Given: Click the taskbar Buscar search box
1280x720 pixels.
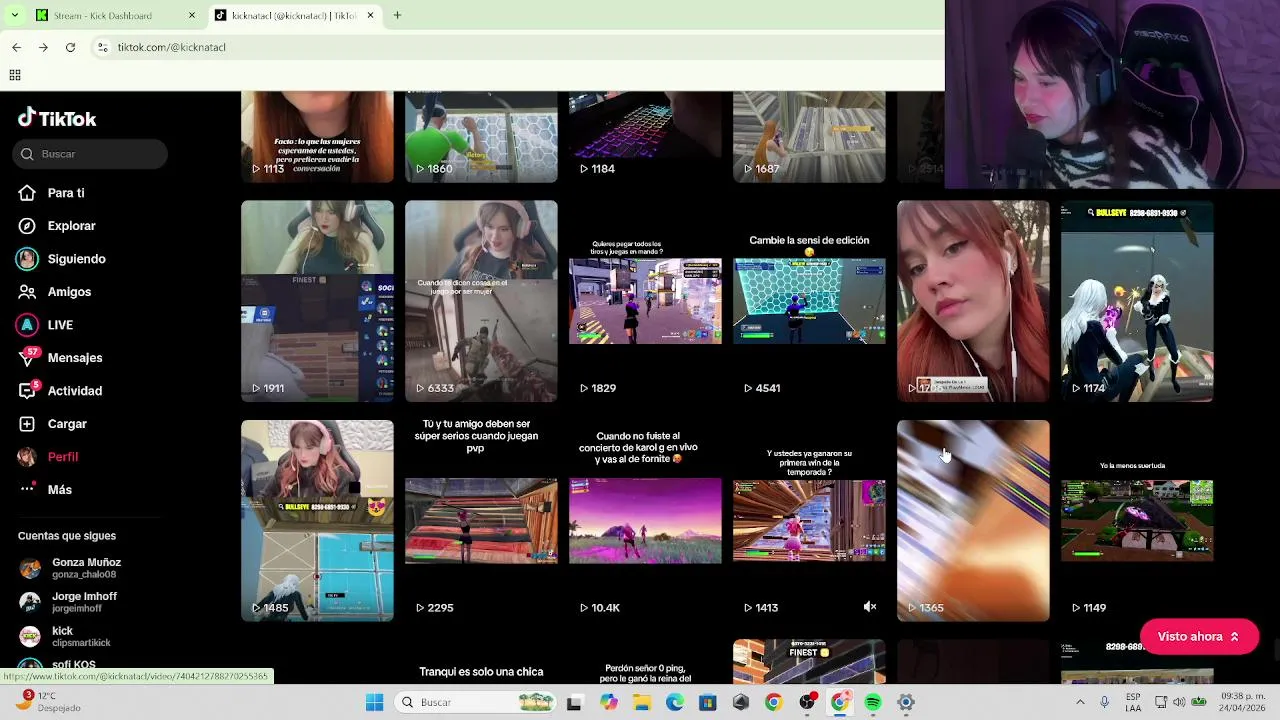Looking at the screenshot, I should [x=476, y=702].
